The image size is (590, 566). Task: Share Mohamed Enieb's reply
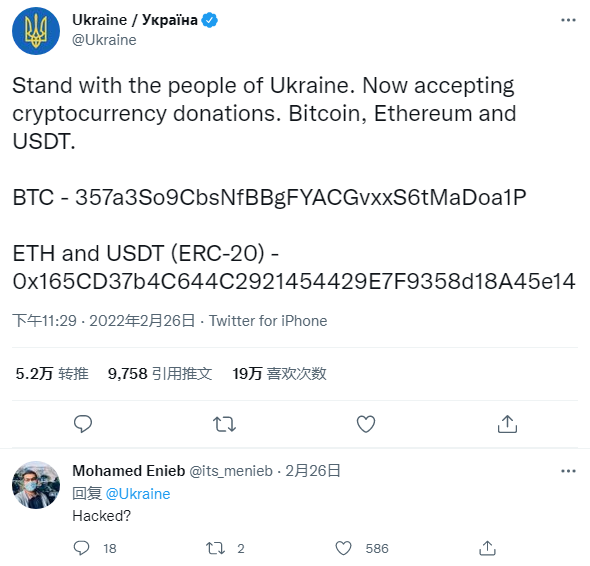(x=487, y=548)
